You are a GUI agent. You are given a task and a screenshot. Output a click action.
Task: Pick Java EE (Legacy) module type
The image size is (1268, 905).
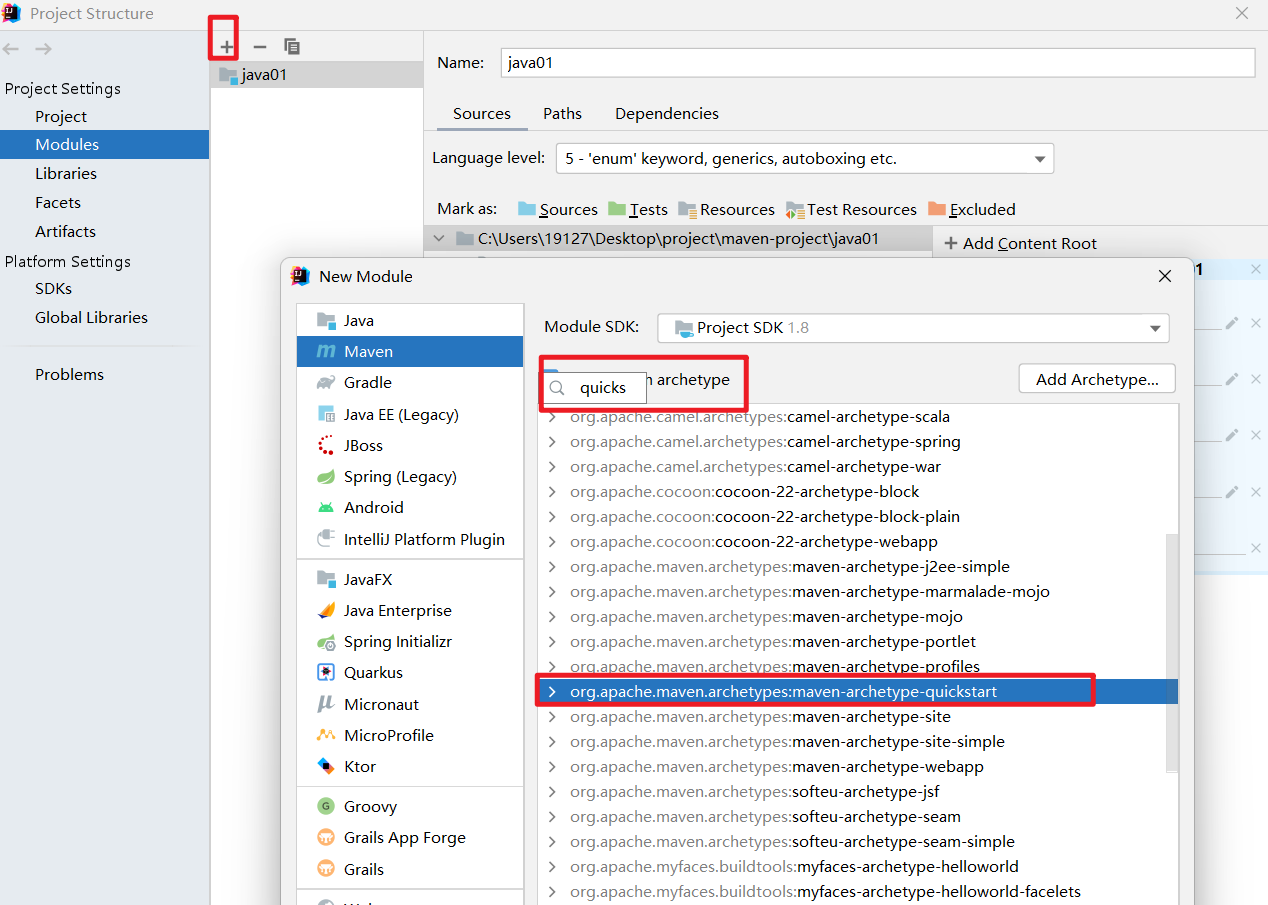(x=410, y=414)
